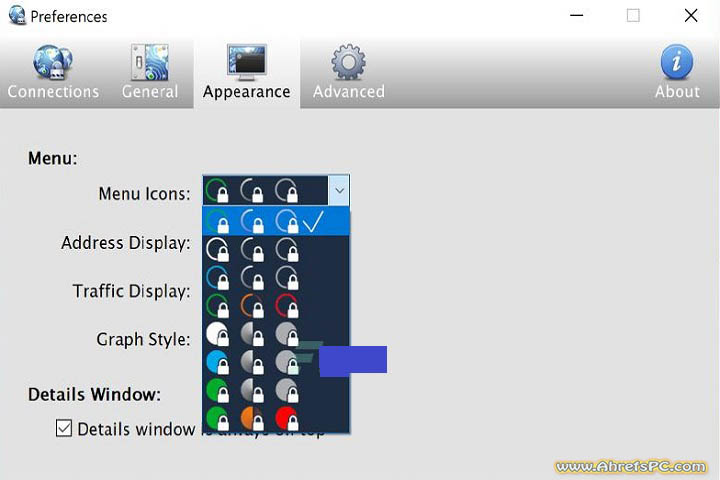
Task: Choose the blue-ring outline icon set
Action: (x=276, y=278)
